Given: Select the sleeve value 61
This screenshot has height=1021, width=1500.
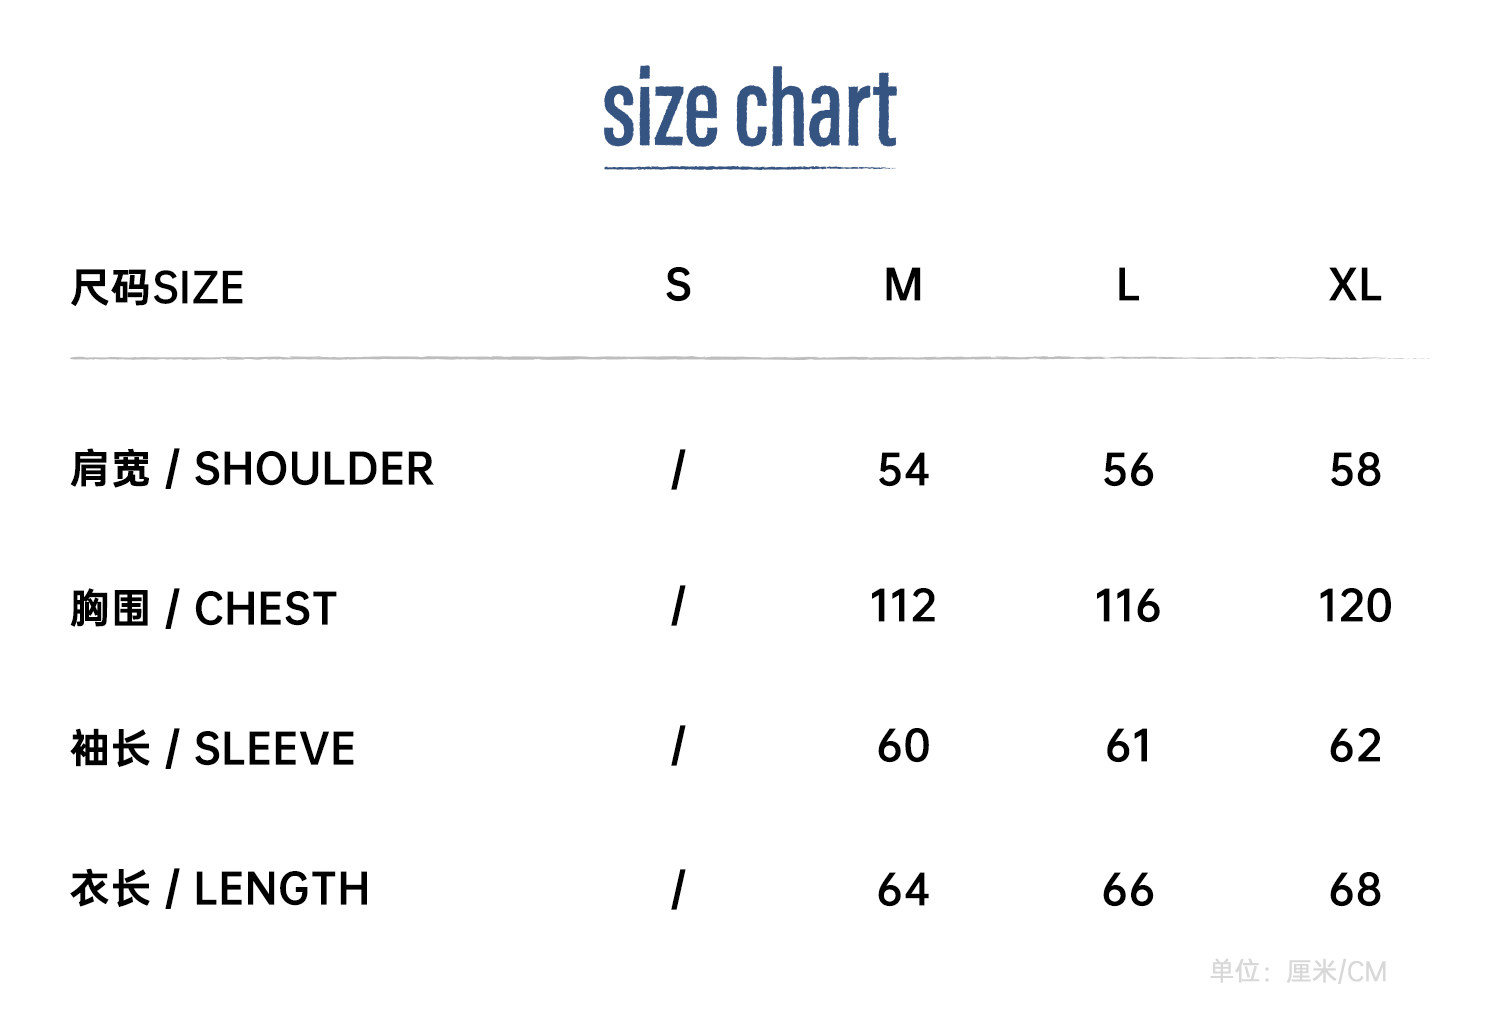Looking at the screenshot, I should [x=1128, y=746].
